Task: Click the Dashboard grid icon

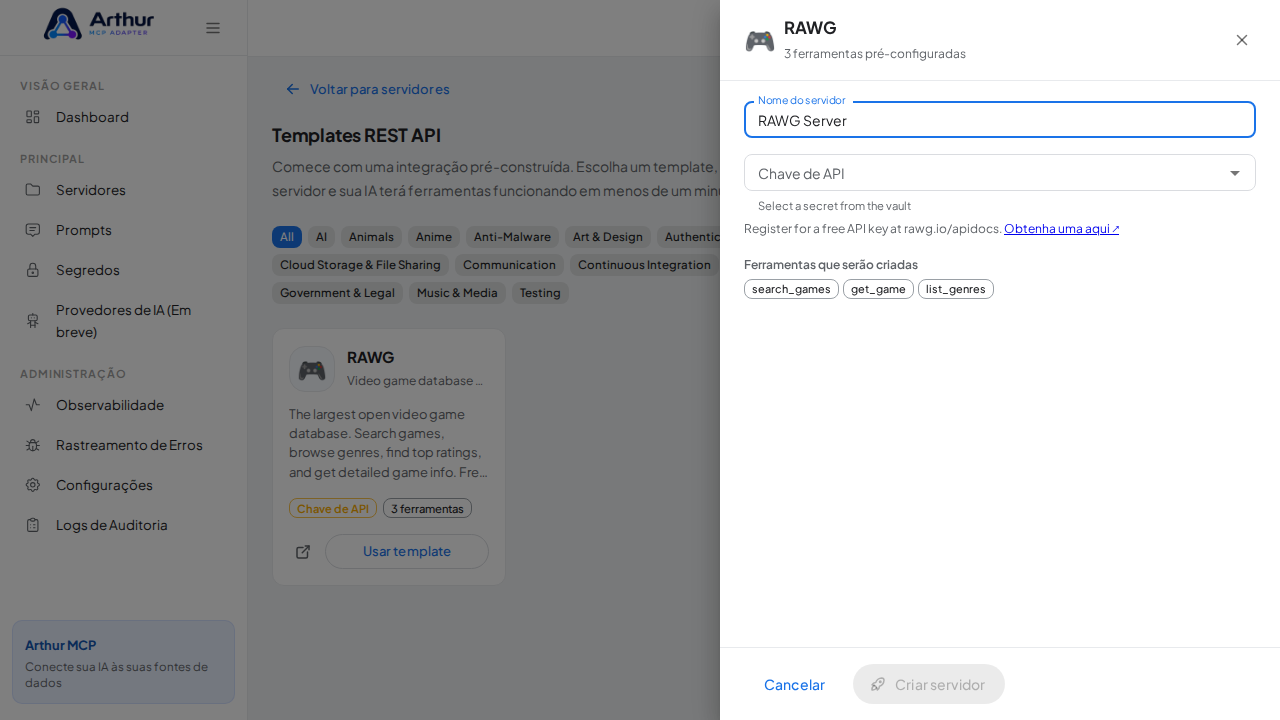Action: click(33, 117)
